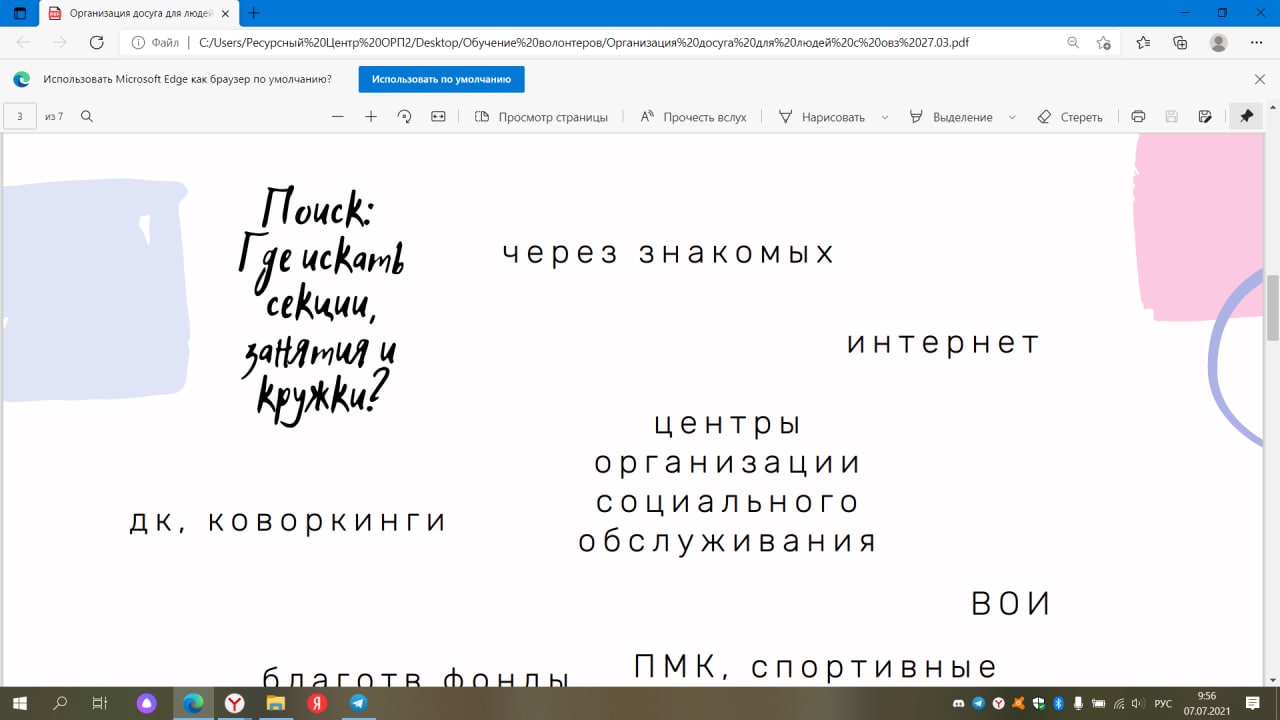Image resolution: width=1280 pixels, height=720 pixels.
Task: Open the volume control
Action: pyautogui.click(x=1138, y=704)
